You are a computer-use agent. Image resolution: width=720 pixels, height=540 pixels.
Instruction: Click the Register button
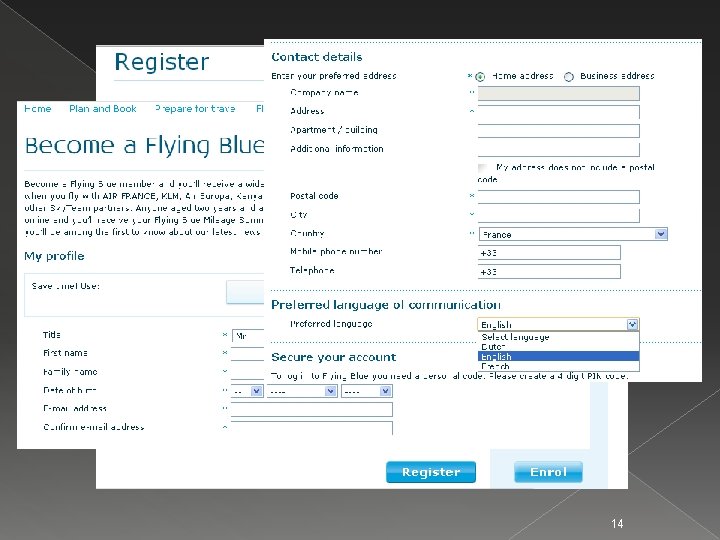[x=431, y=472]
